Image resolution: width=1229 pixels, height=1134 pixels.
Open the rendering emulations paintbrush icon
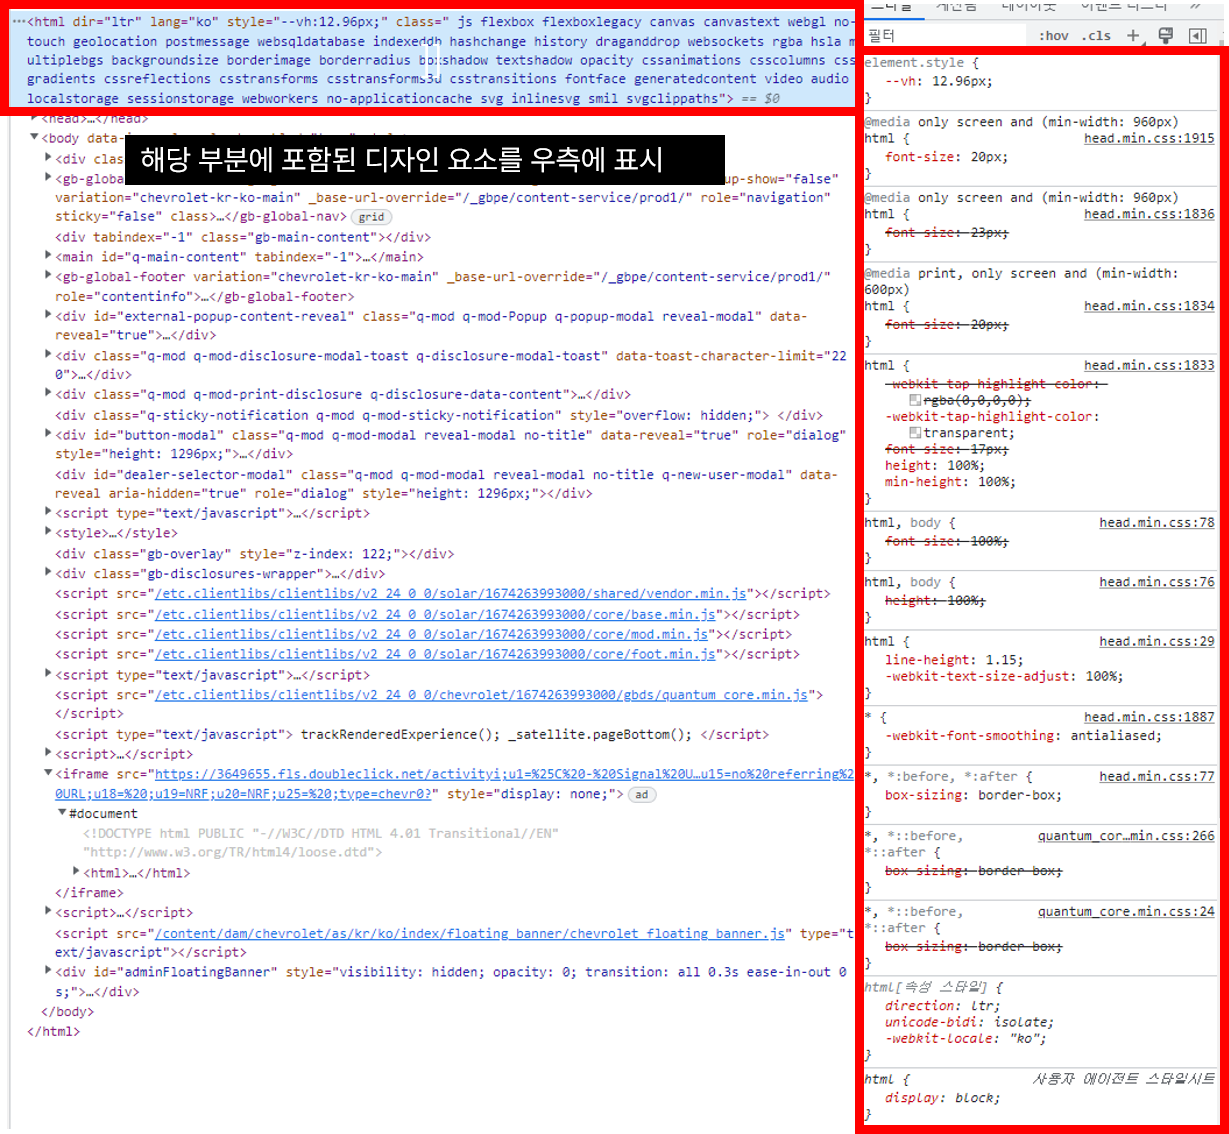click(x=1165, y=35)
